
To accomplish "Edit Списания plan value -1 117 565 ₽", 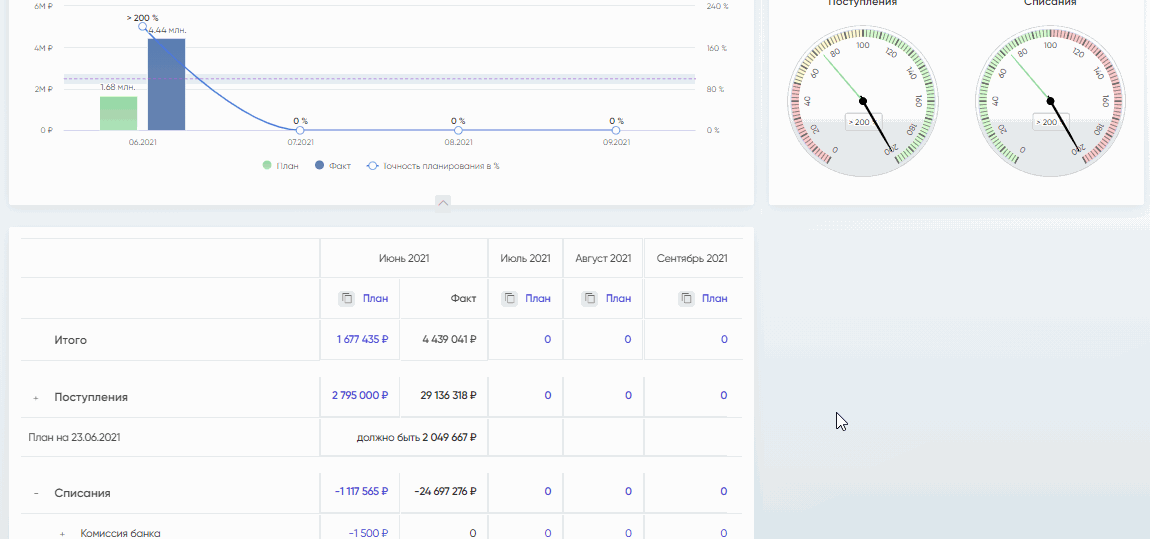I will point(362,491).
